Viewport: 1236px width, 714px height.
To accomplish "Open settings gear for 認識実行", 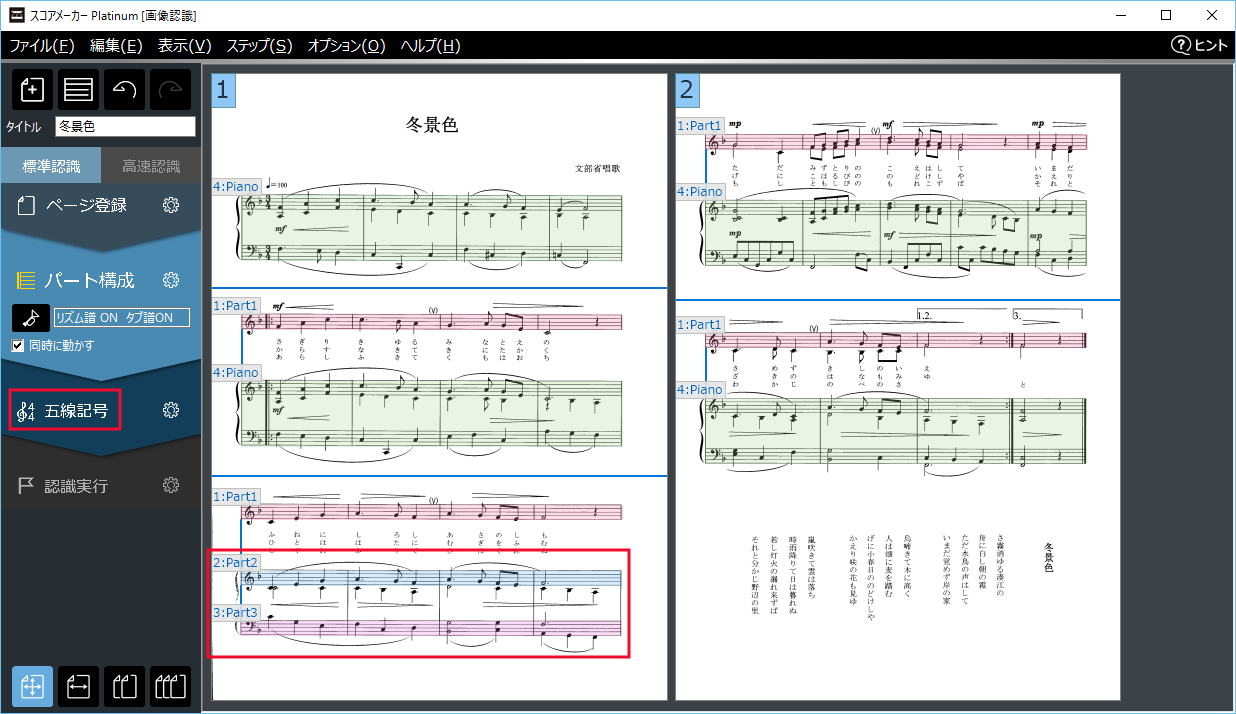I will coord(171,486).
